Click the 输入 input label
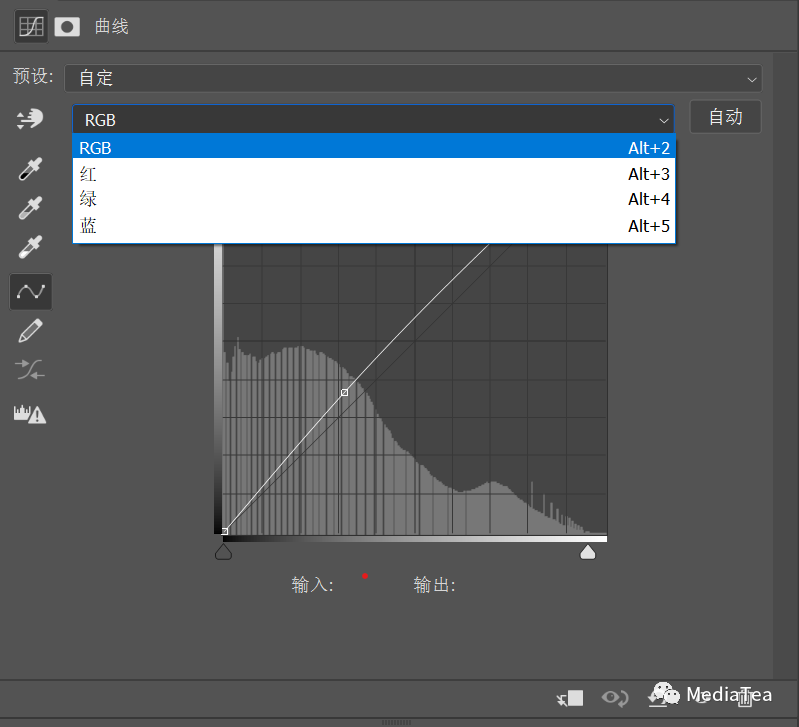Screen dimensions: 799x727 point(312,584)
